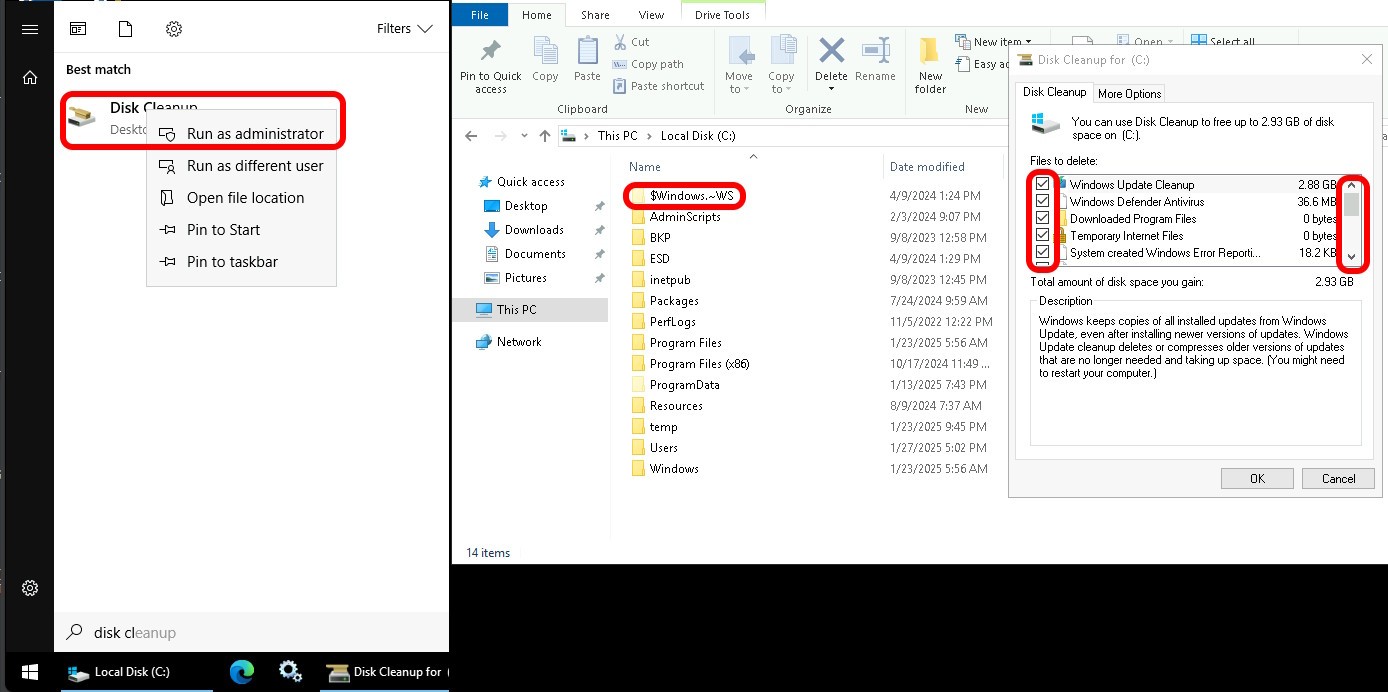Click the red Delete icon in the ribbon
Screen dimensions: 1388x692
pos(831,52)
